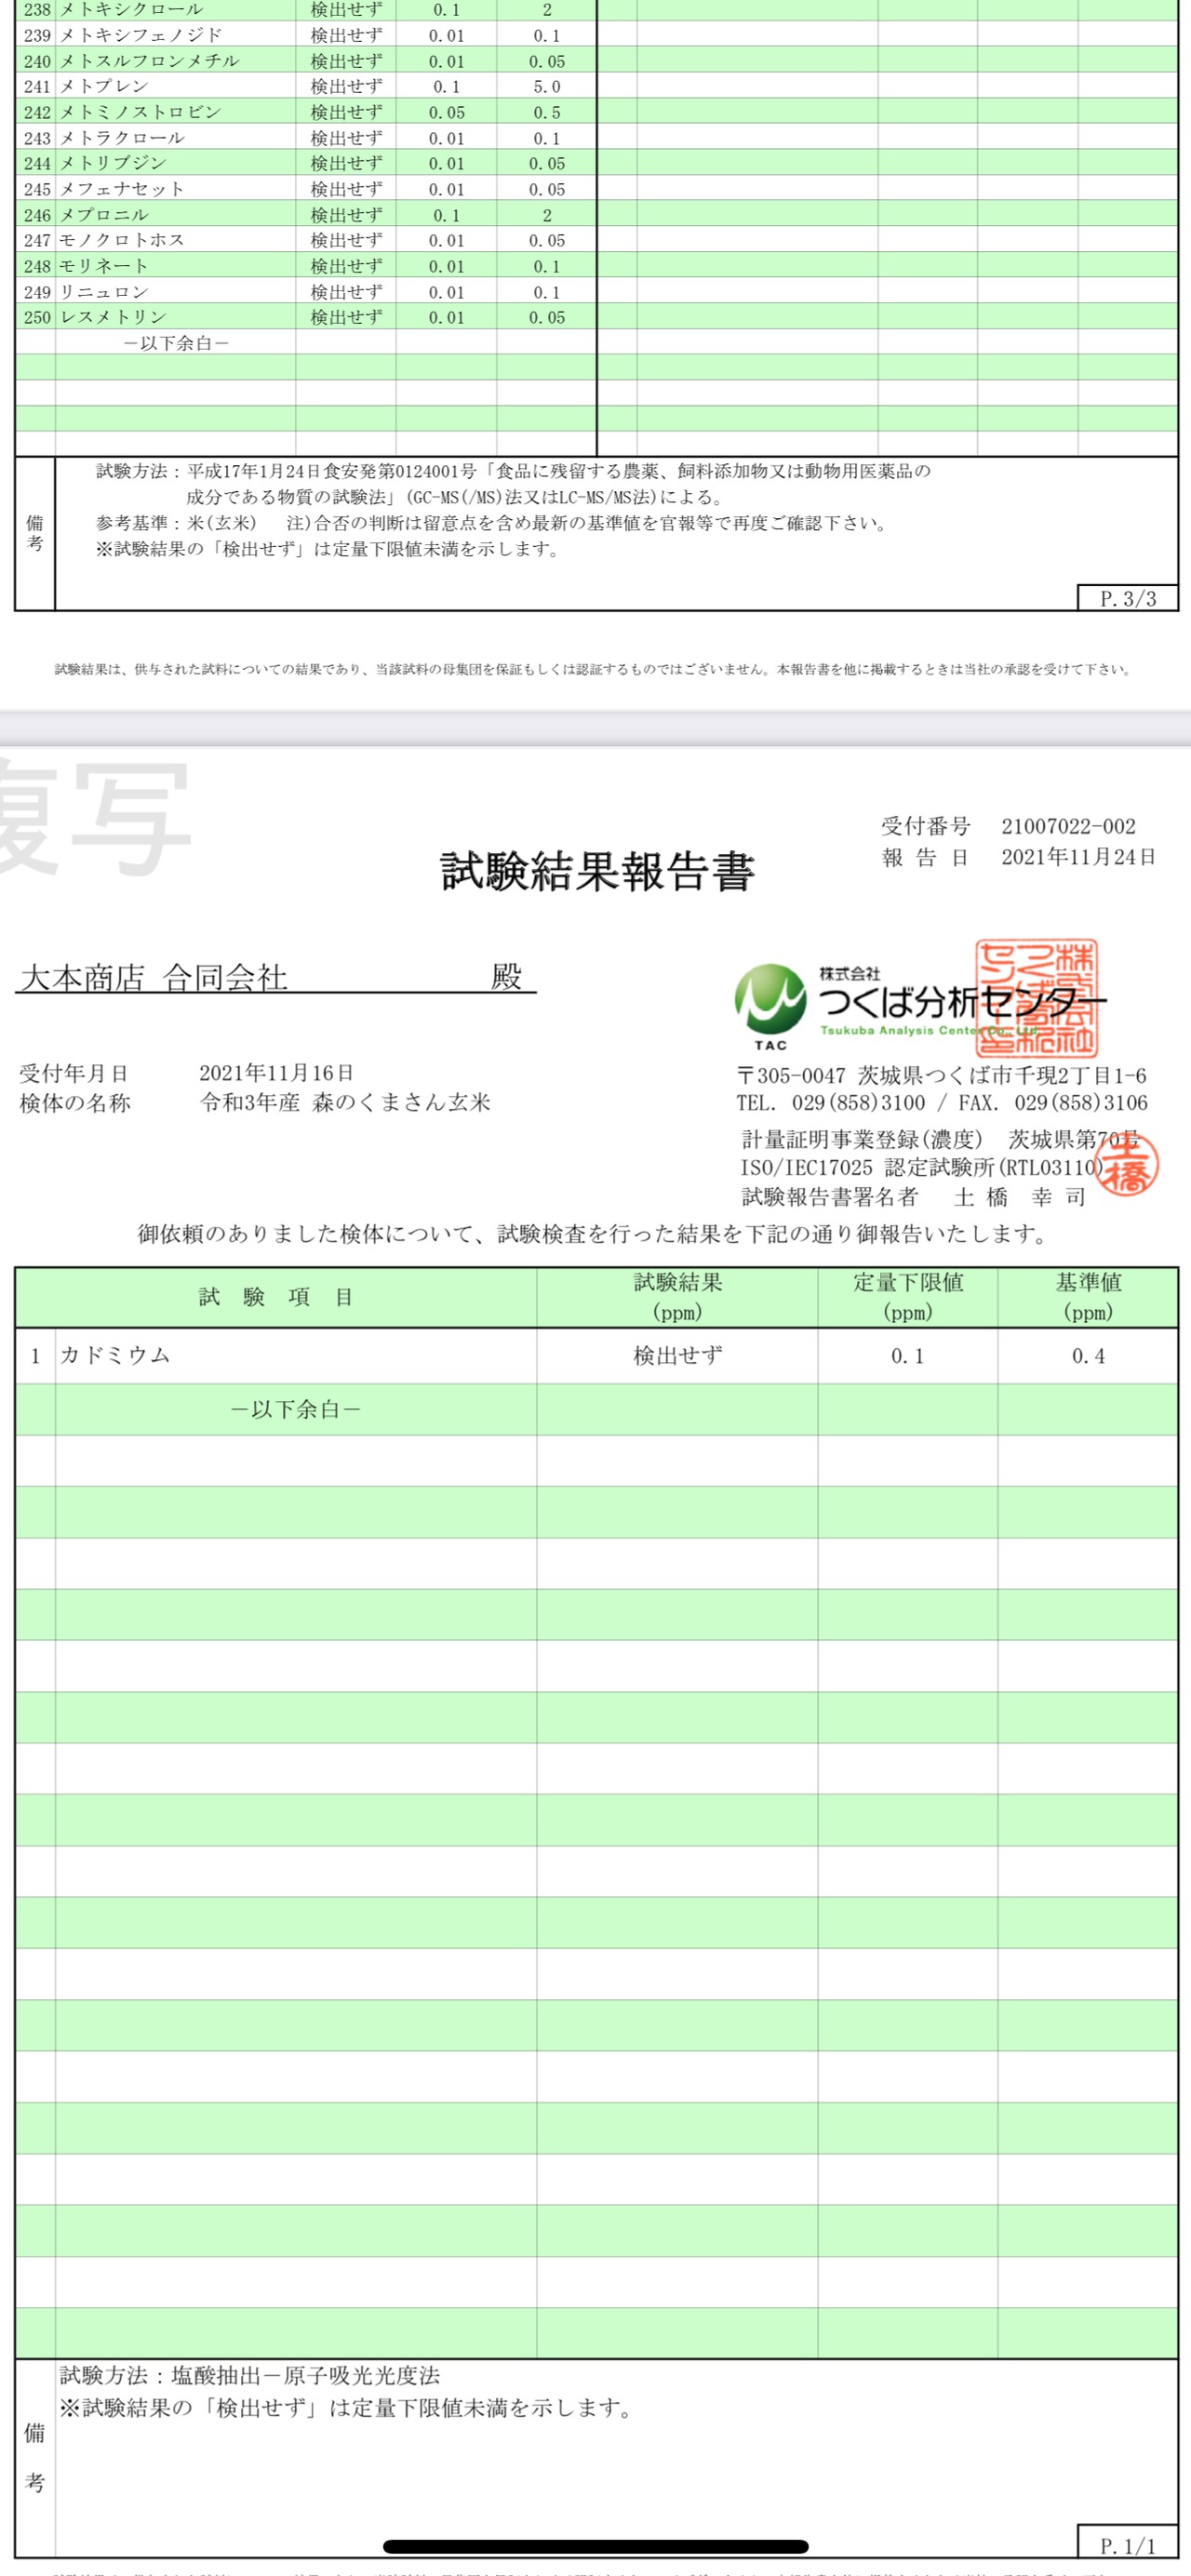1191x2576 pixels.
Task: Select カドミウム quantitation limit 0.1
Action: pos(908,1356)
